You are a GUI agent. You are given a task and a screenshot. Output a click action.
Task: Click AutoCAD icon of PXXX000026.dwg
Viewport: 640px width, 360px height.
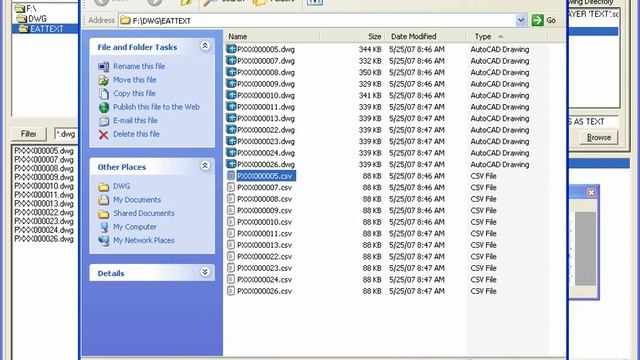click(231, 164)
